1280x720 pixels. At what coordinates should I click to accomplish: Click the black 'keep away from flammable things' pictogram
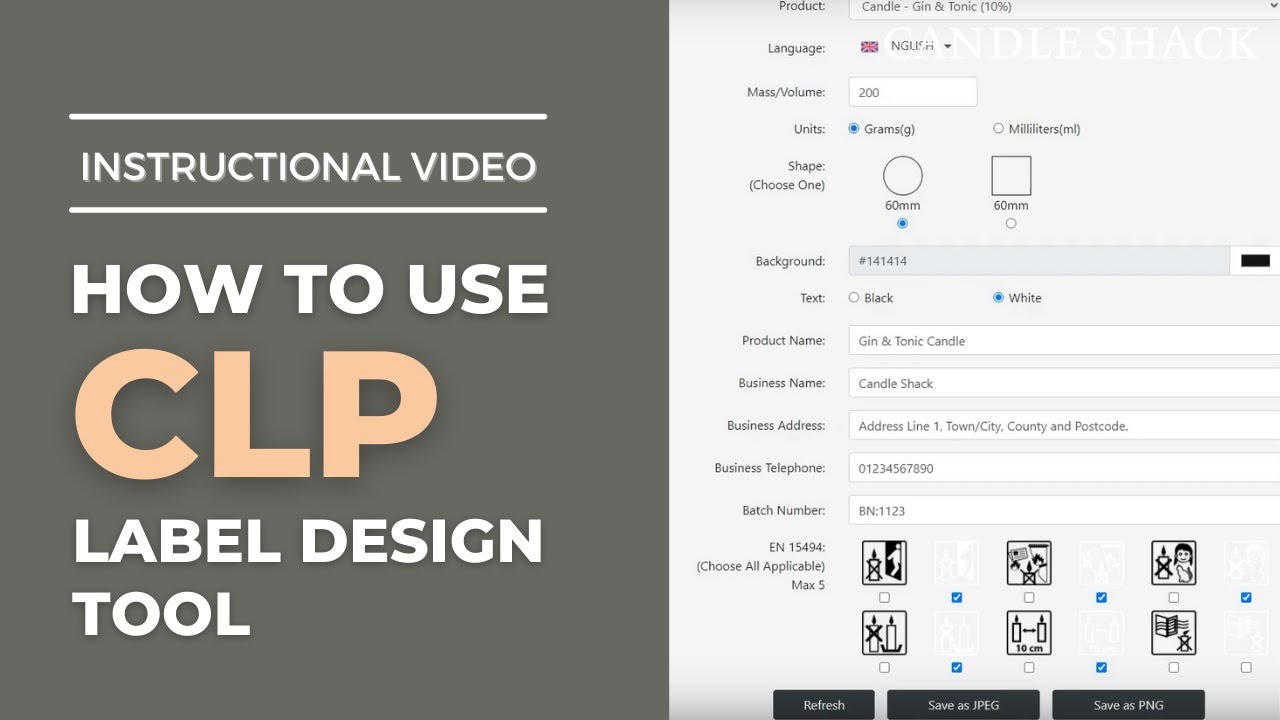[x=1029, y=563]
